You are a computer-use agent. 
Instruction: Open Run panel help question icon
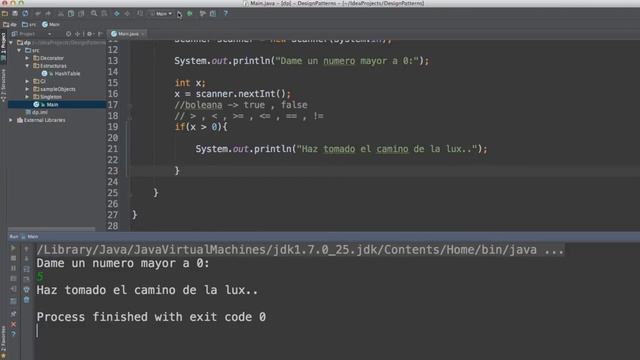pyautogui.click(x=13, y=334)
